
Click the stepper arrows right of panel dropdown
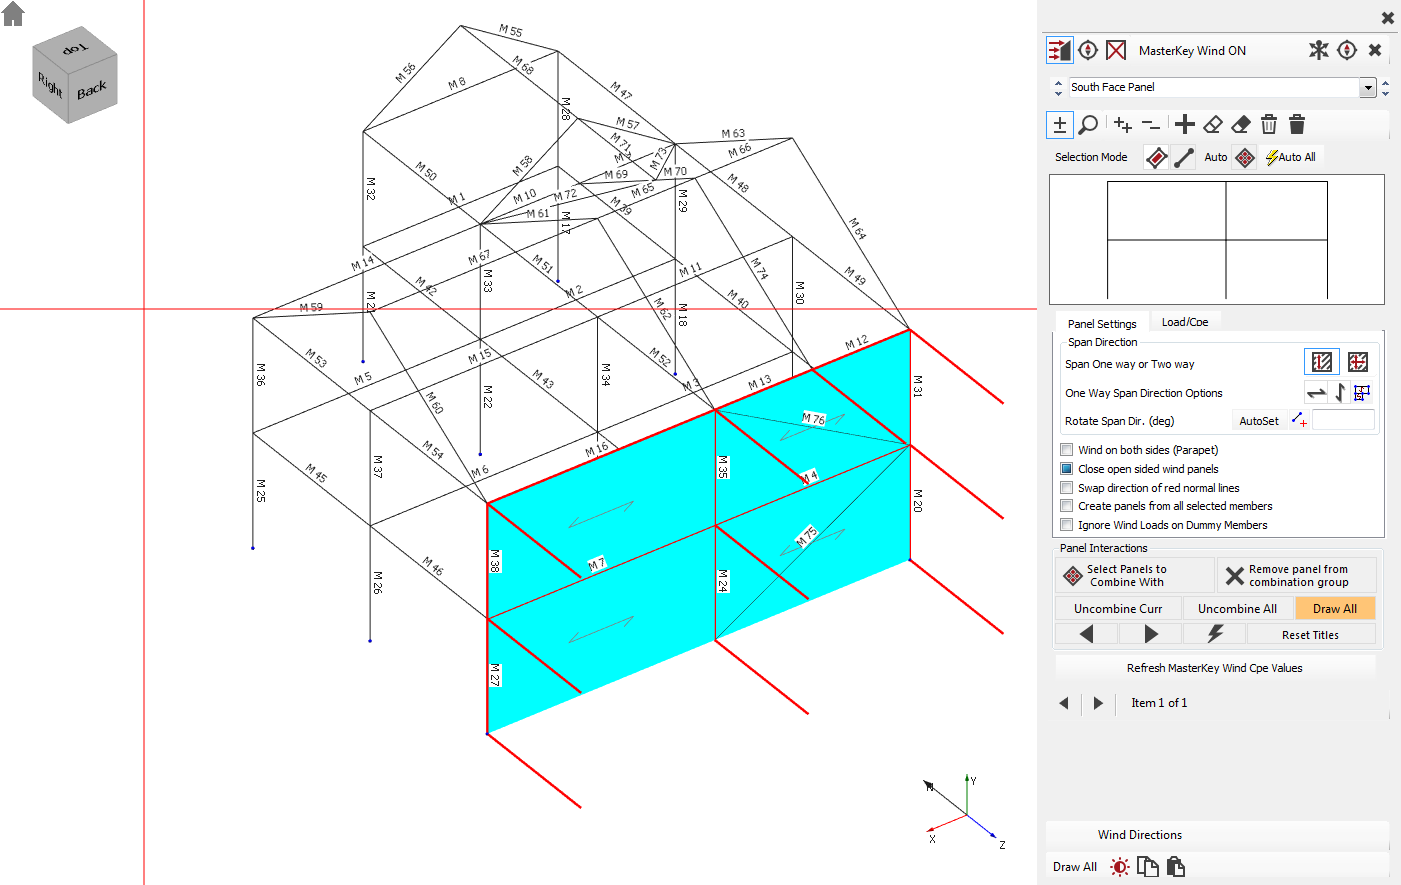1385,88
